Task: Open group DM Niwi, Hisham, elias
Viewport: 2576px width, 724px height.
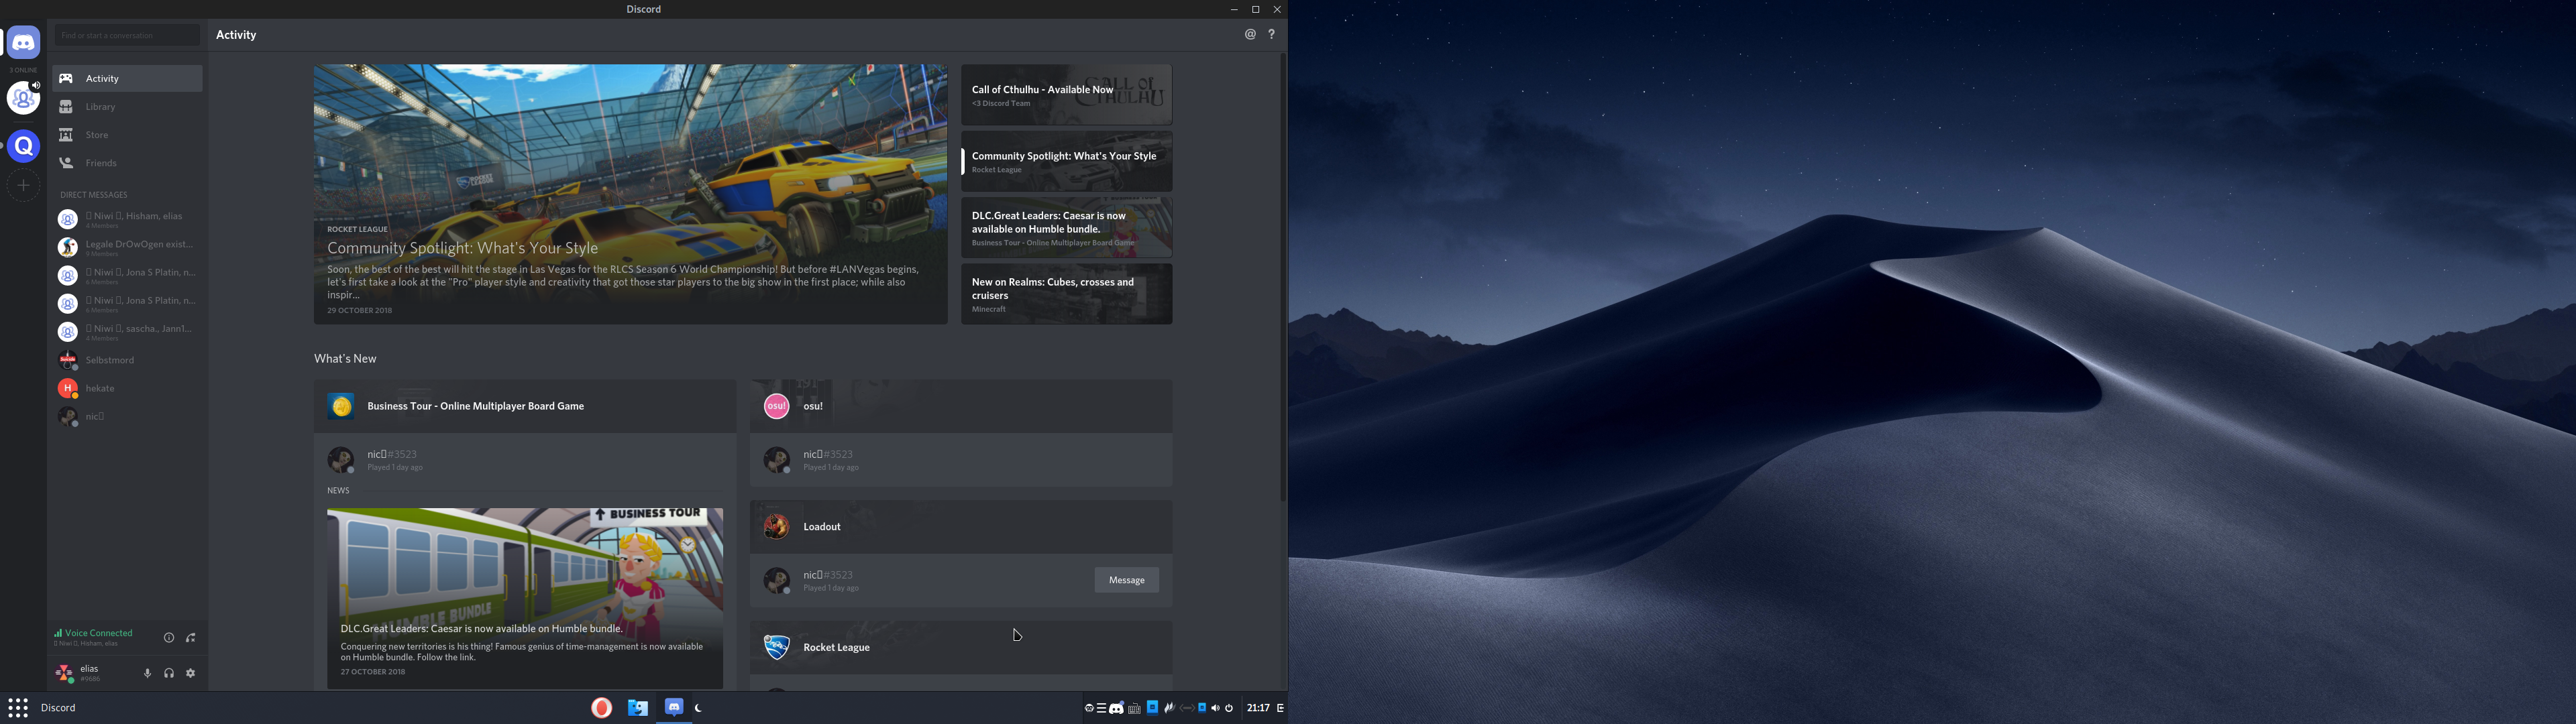Action: [x=128, y=219]
